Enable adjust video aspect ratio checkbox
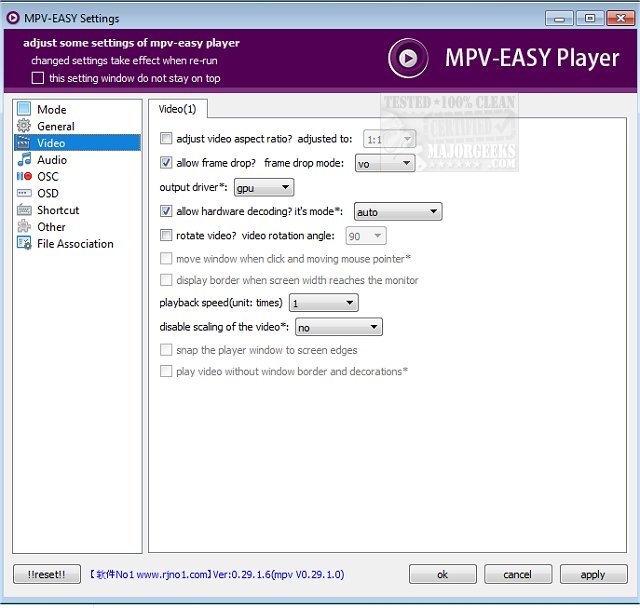Screen dimensions: 640x608 [x=166, y=138]
